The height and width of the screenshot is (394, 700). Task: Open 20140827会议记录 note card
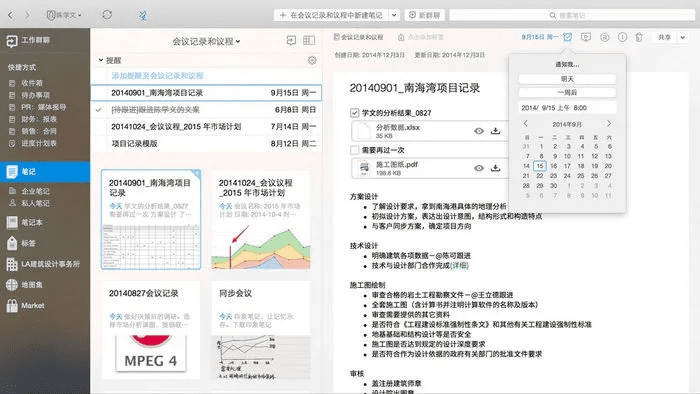(151, 330)
